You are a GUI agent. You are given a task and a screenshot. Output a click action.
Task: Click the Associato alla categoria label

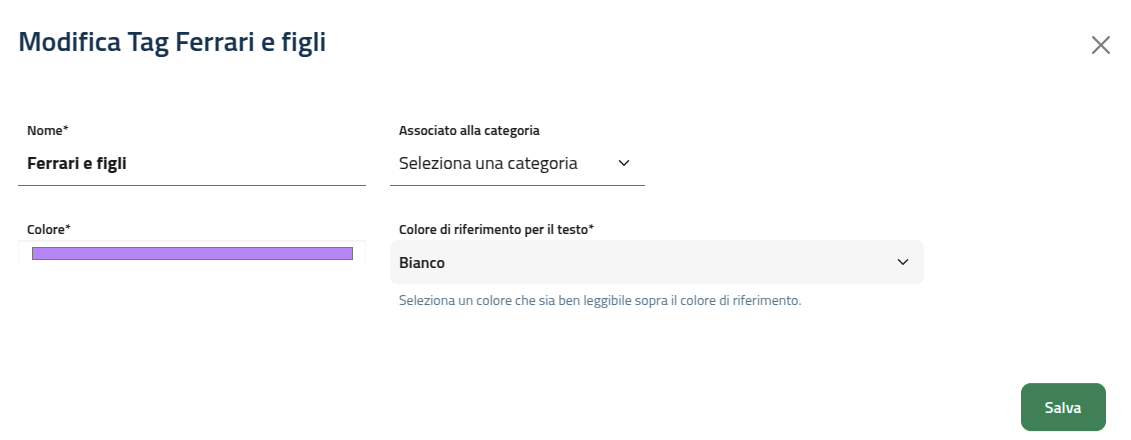pyautogui.click(x=469, y=130)
